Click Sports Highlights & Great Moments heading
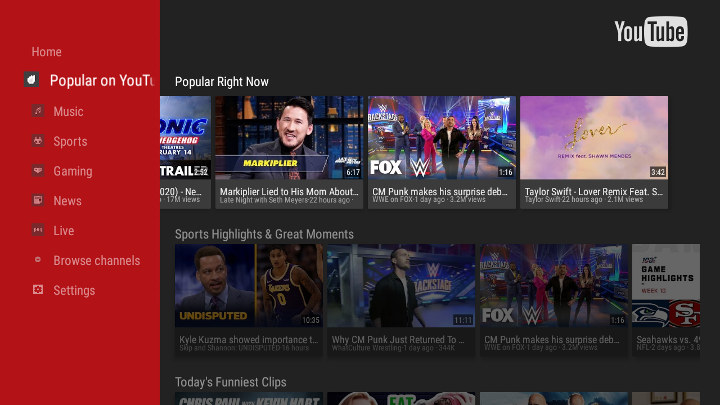Screen dimensions: 720x405 264,234
